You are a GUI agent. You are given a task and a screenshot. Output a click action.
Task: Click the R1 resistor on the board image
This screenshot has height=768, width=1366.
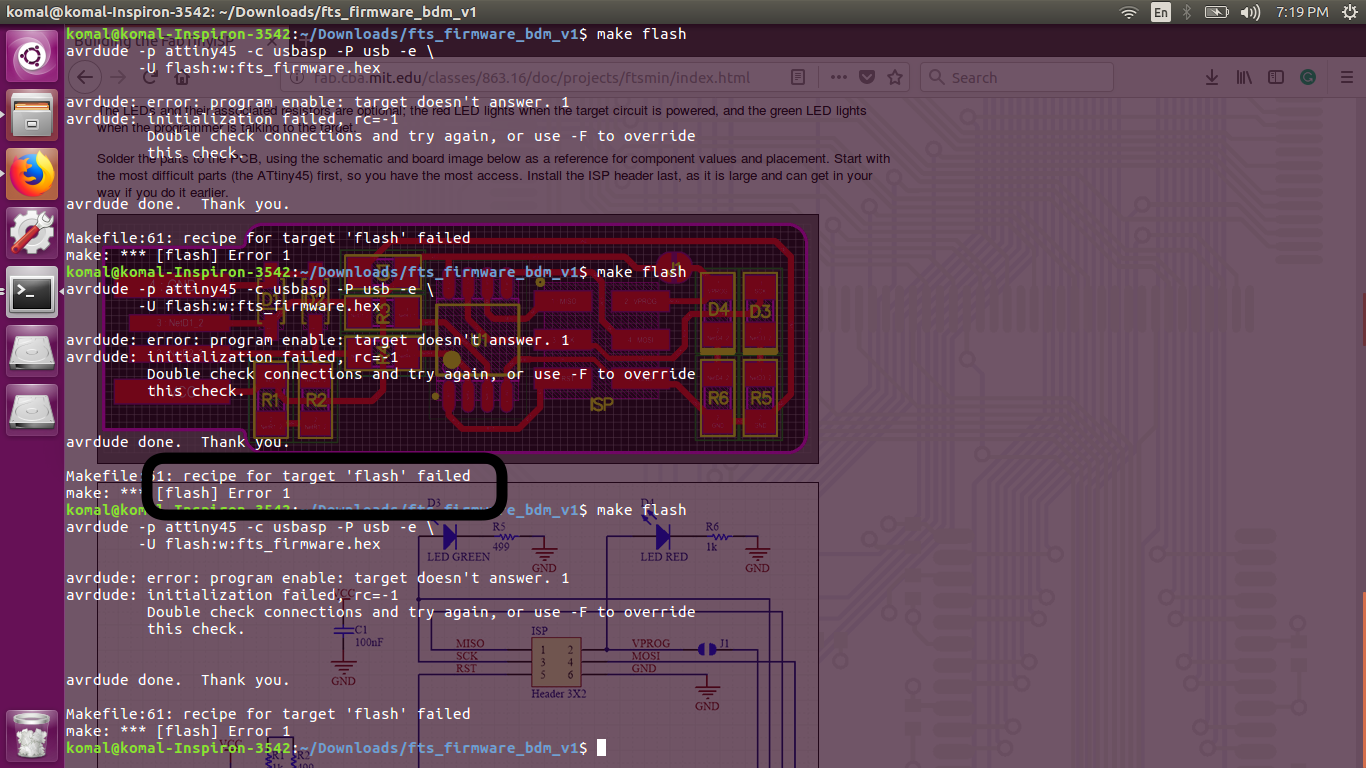[270, 400]
